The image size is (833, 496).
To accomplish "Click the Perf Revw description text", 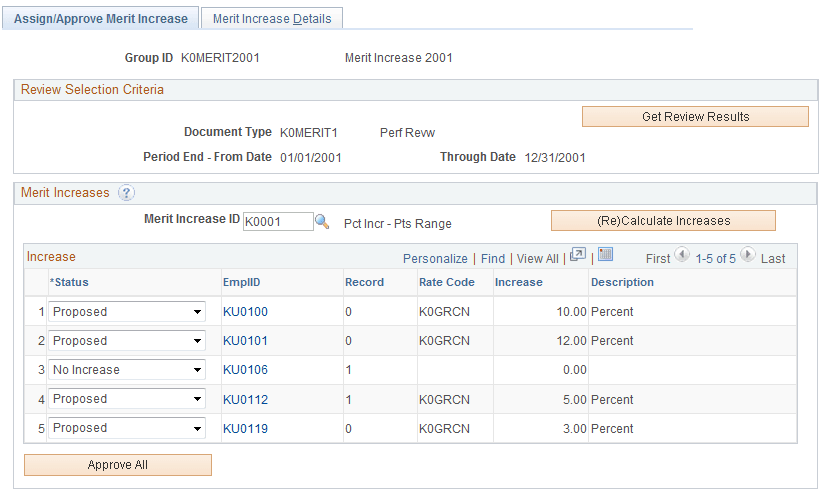I will pos(407,133).
